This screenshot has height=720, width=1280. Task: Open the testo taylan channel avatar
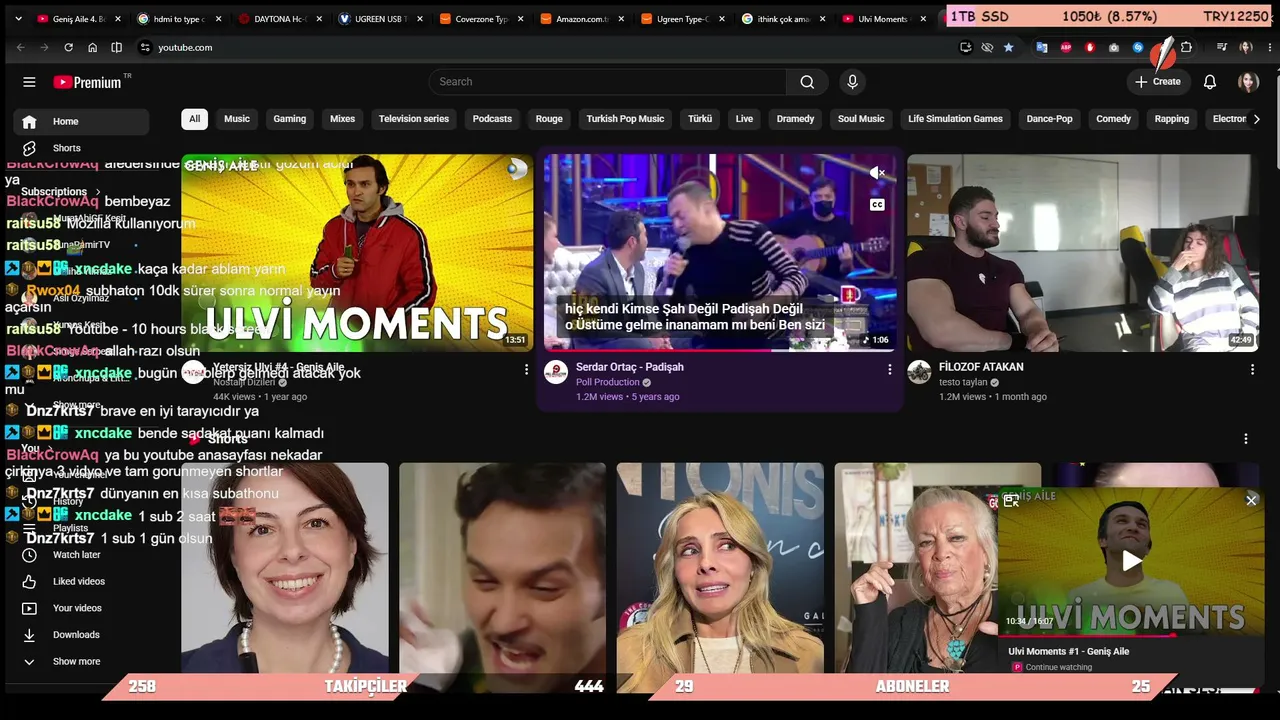(919, 373)
